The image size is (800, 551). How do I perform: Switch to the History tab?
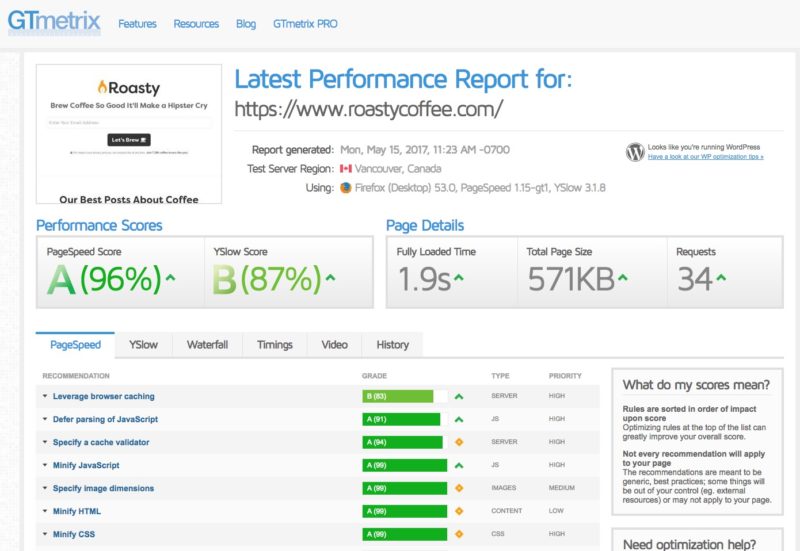(392, 345)
